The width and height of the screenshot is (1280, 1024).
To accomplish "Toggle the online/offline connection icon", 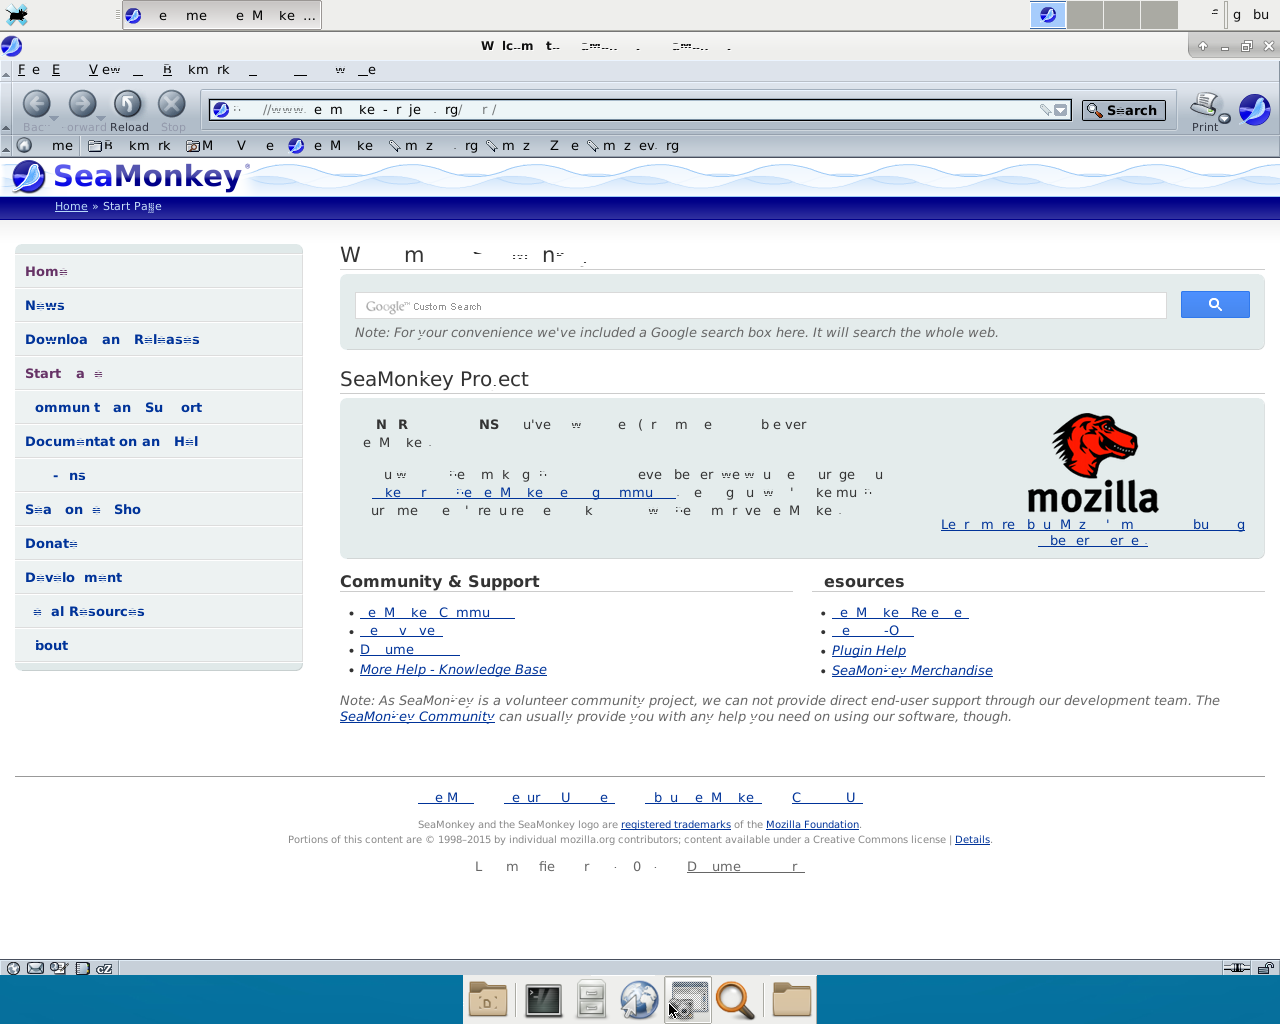I will 1236,968.
